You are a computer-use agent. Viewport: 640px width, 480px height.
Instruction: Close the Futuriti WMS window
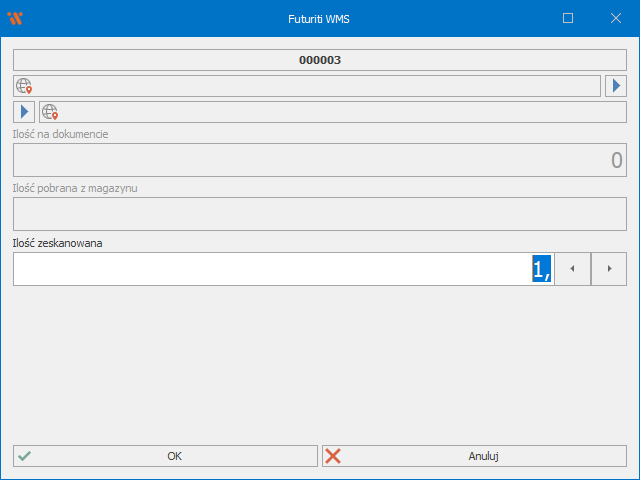click(615, 18)
